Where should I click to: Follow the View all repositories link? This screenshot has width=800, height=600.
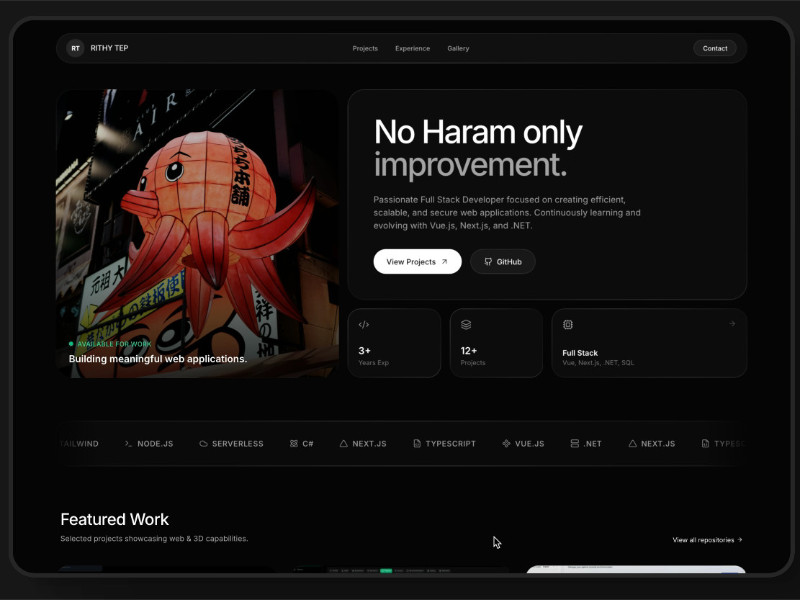point(707,540)
